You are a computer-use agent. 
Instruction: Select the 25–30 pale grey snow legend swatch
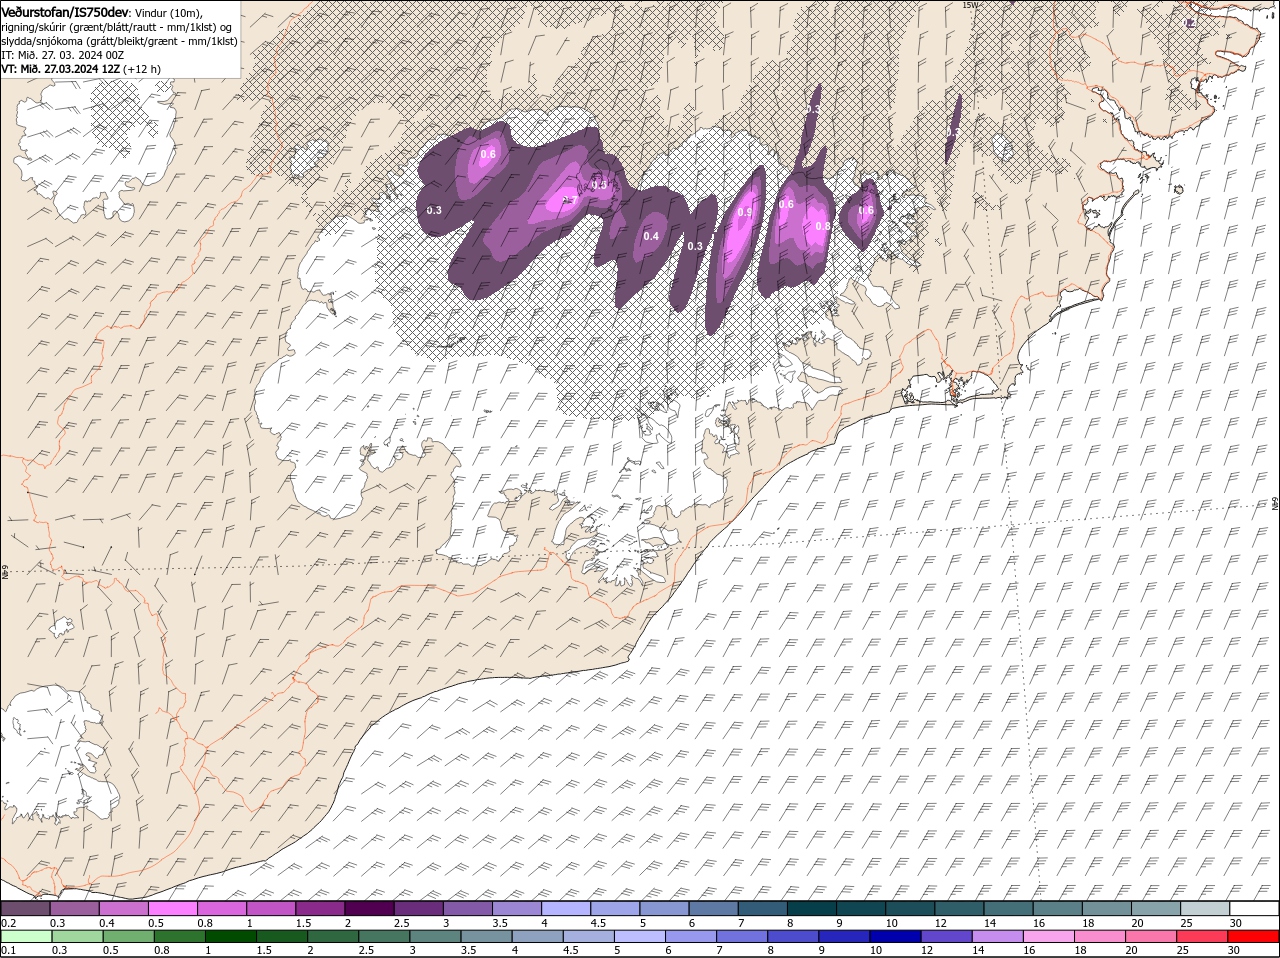(1206, 909)
